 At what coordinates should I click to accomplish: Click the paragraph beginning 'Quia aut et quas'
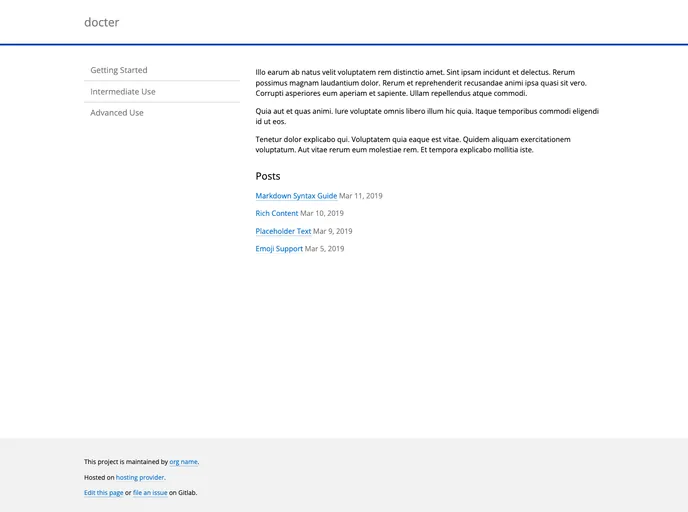[427, 116]
